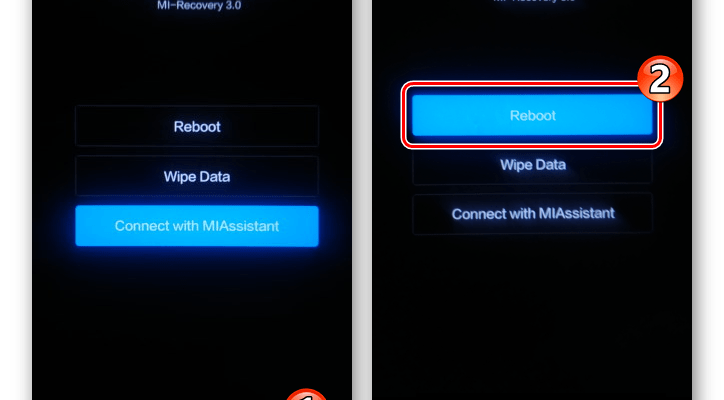Click the red-outlined blue Reboot button
Image resolution: width=724 pixels, height=400 pixels.
(x=532, y=115)
